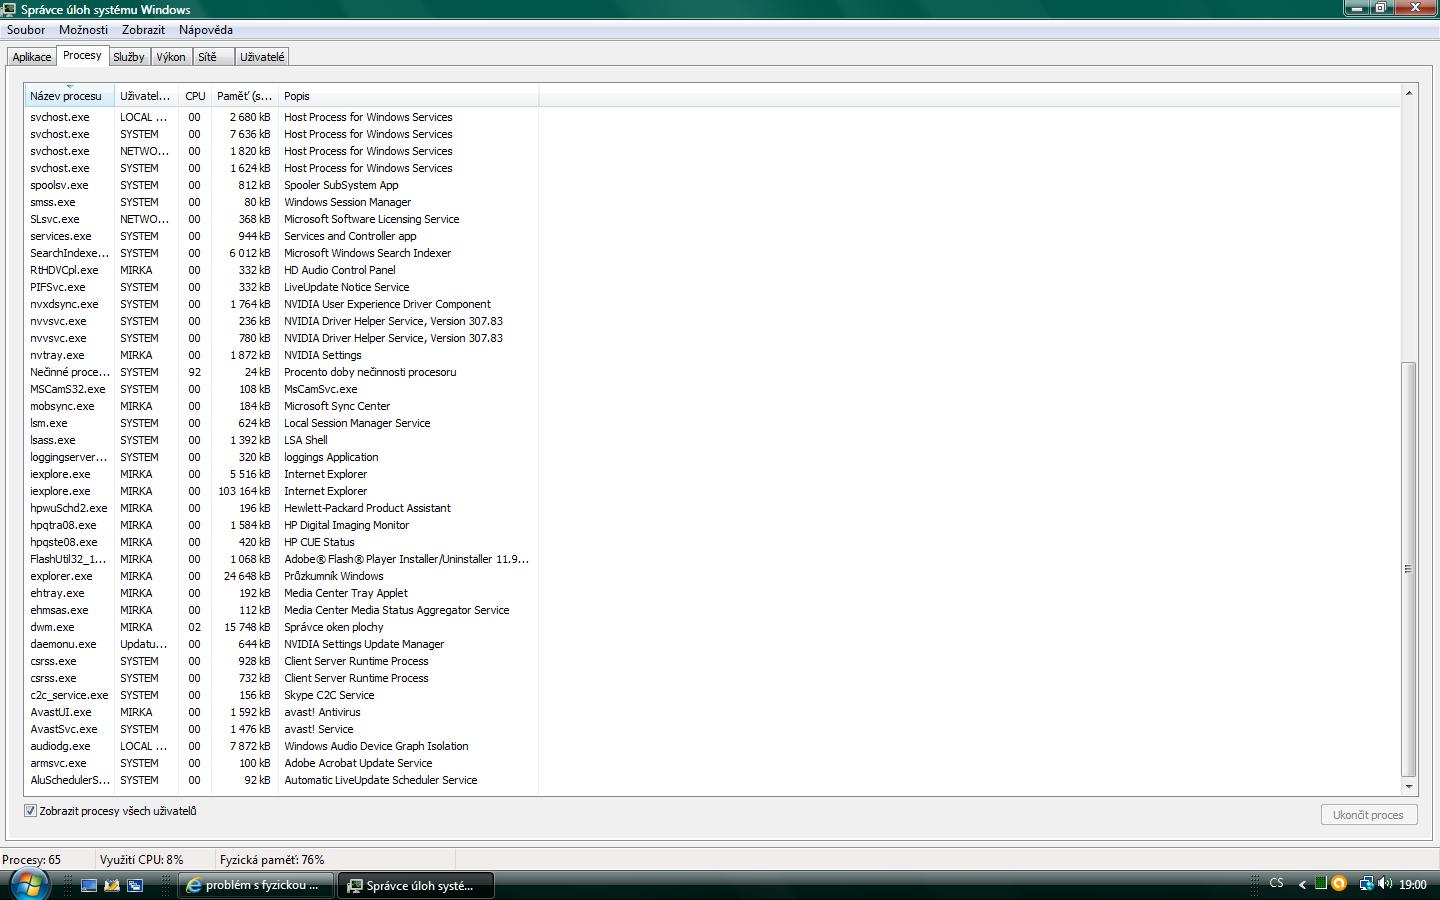Open the Výkon tab
The width and height of the screenshot is (1440, 900).
click(x=171, y=57)
